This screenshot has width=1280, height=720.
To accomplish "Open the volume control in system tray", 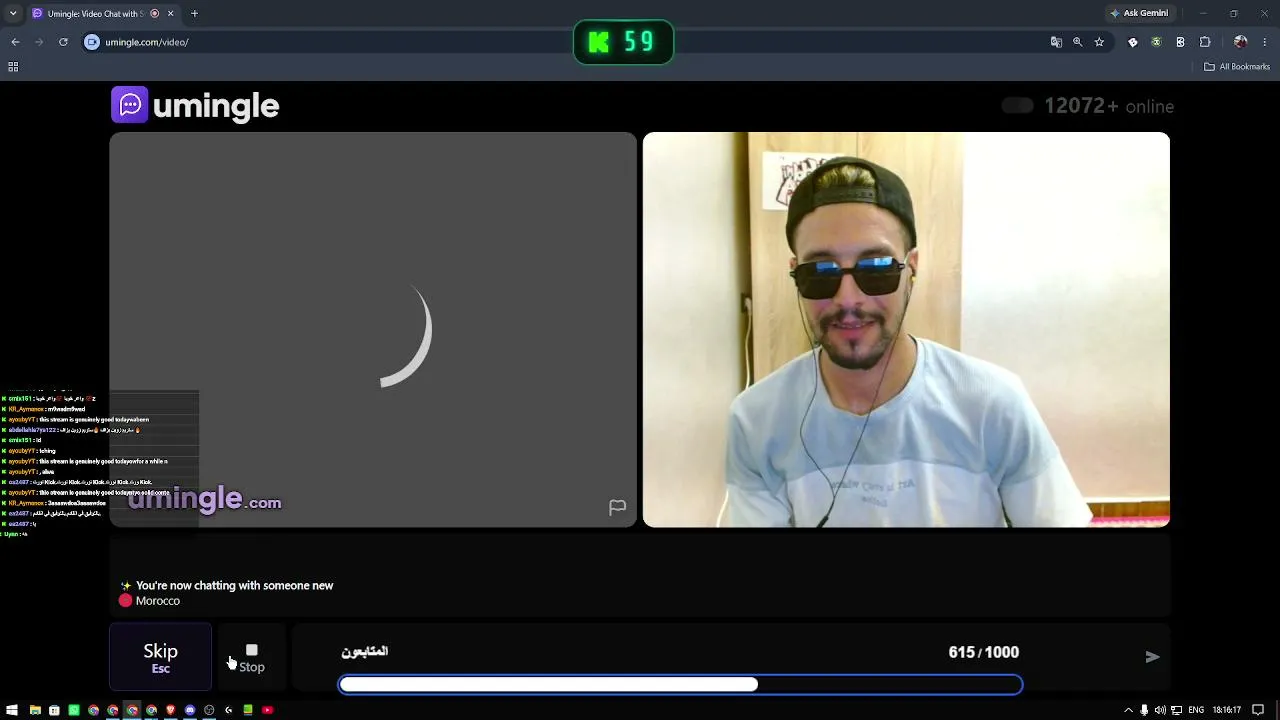I will (1159, 710).
